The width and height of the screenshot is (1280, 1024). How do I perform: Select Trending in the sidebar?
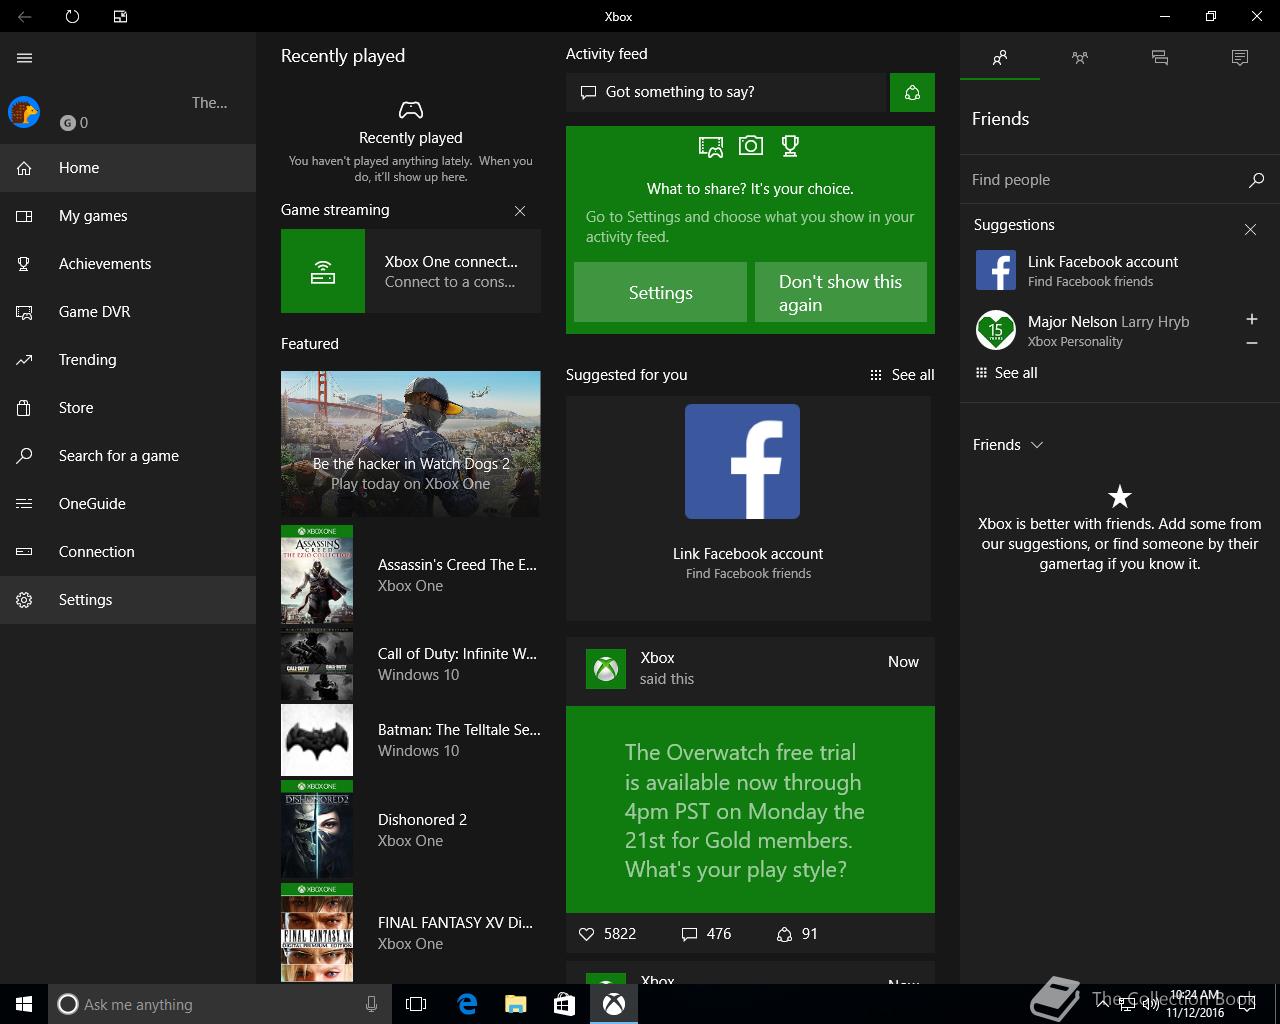tap(128, 360)
